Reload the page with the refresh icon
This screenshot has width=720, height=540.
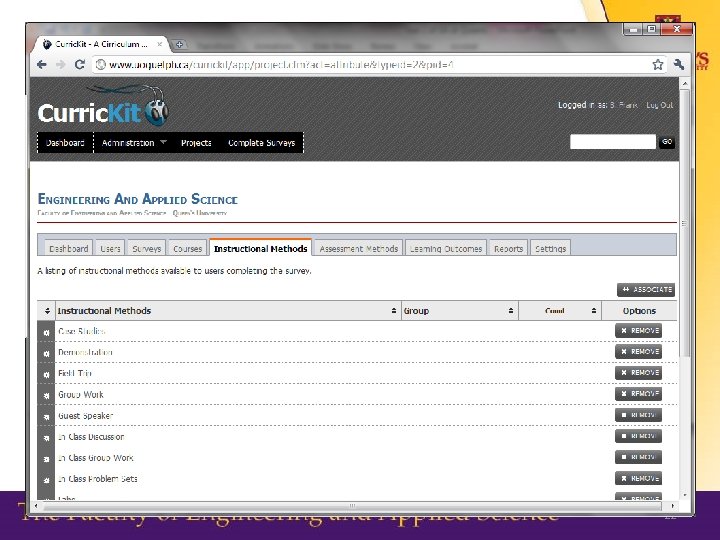coord(80,64)
